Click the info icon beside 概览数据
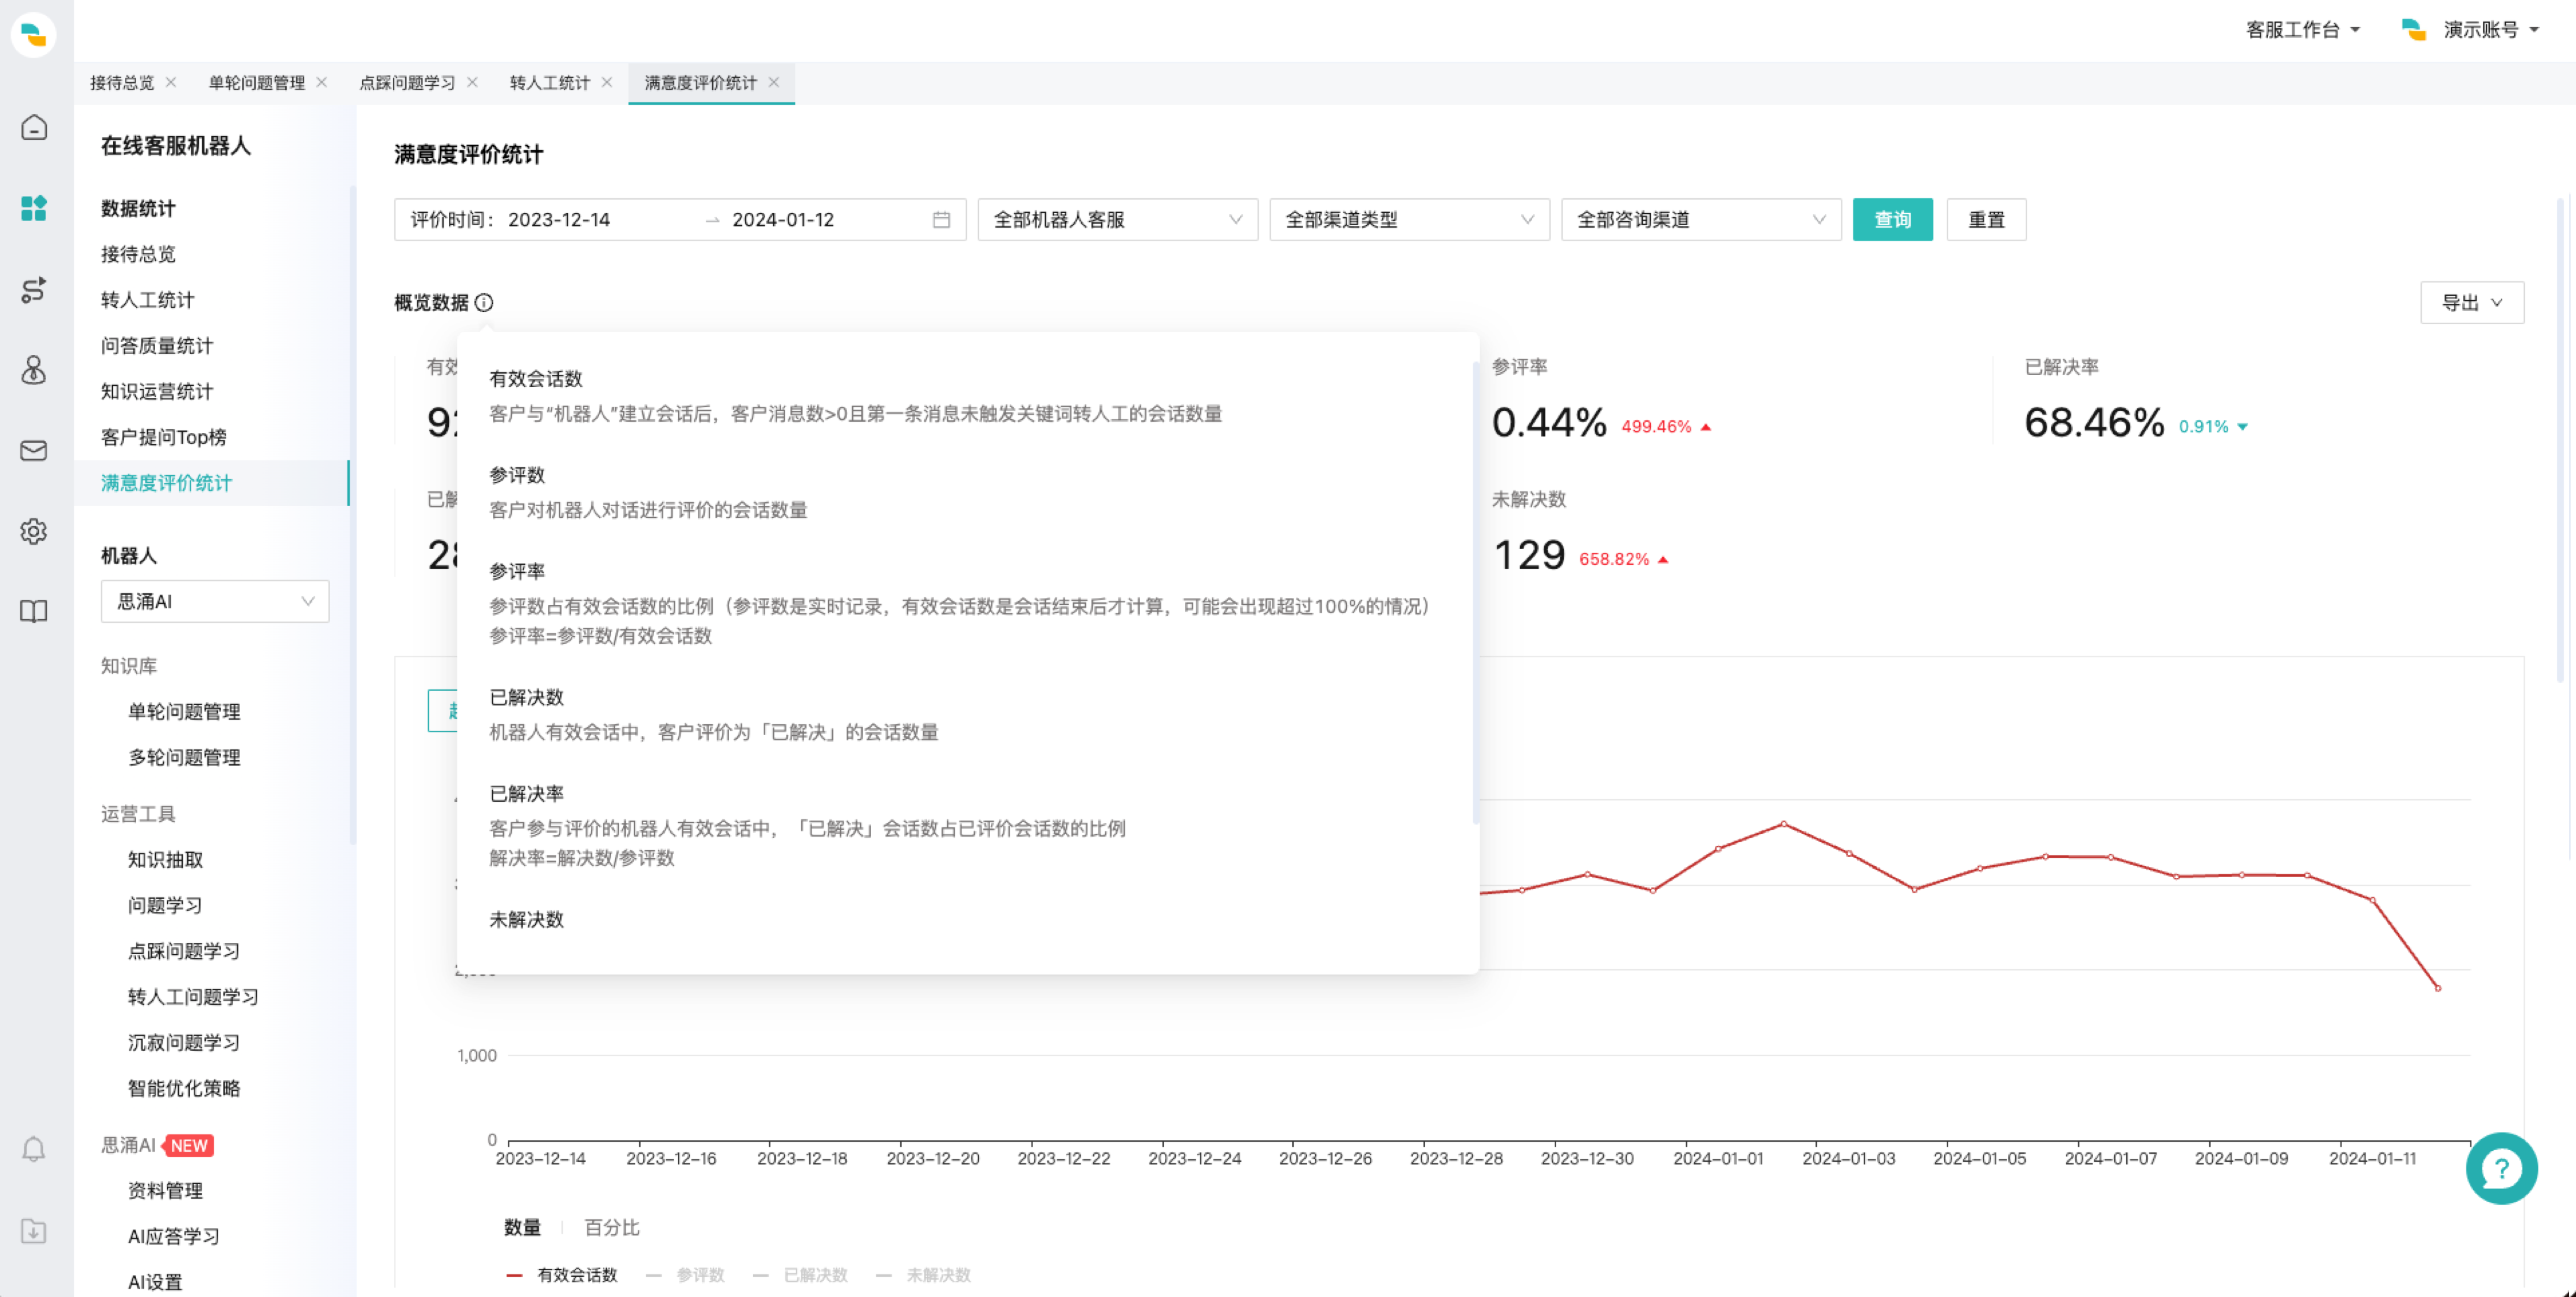 click(484, 302)
